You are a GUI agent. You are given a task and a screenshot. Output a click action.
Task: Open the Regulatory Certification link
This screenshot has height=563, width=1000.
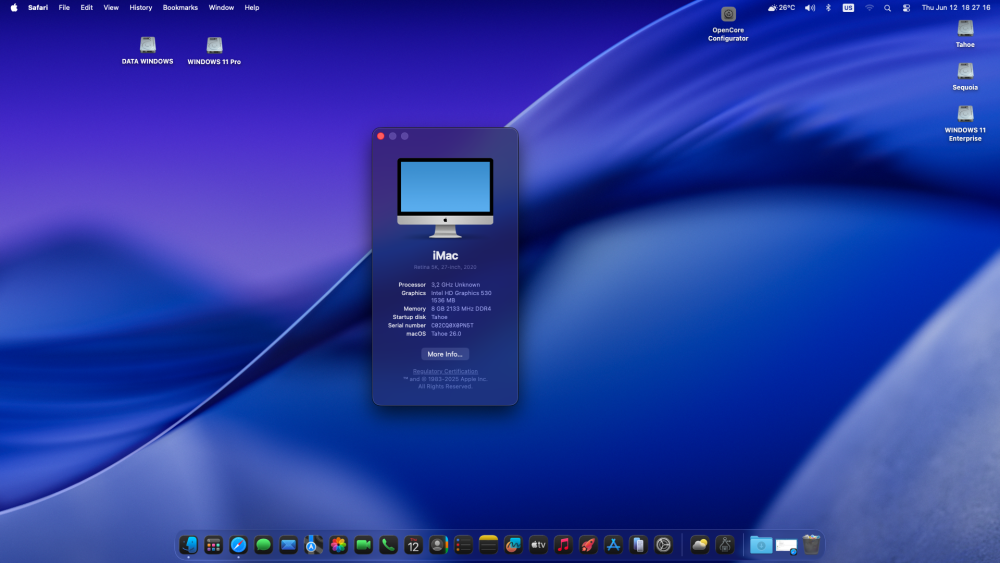click(445, 371)
